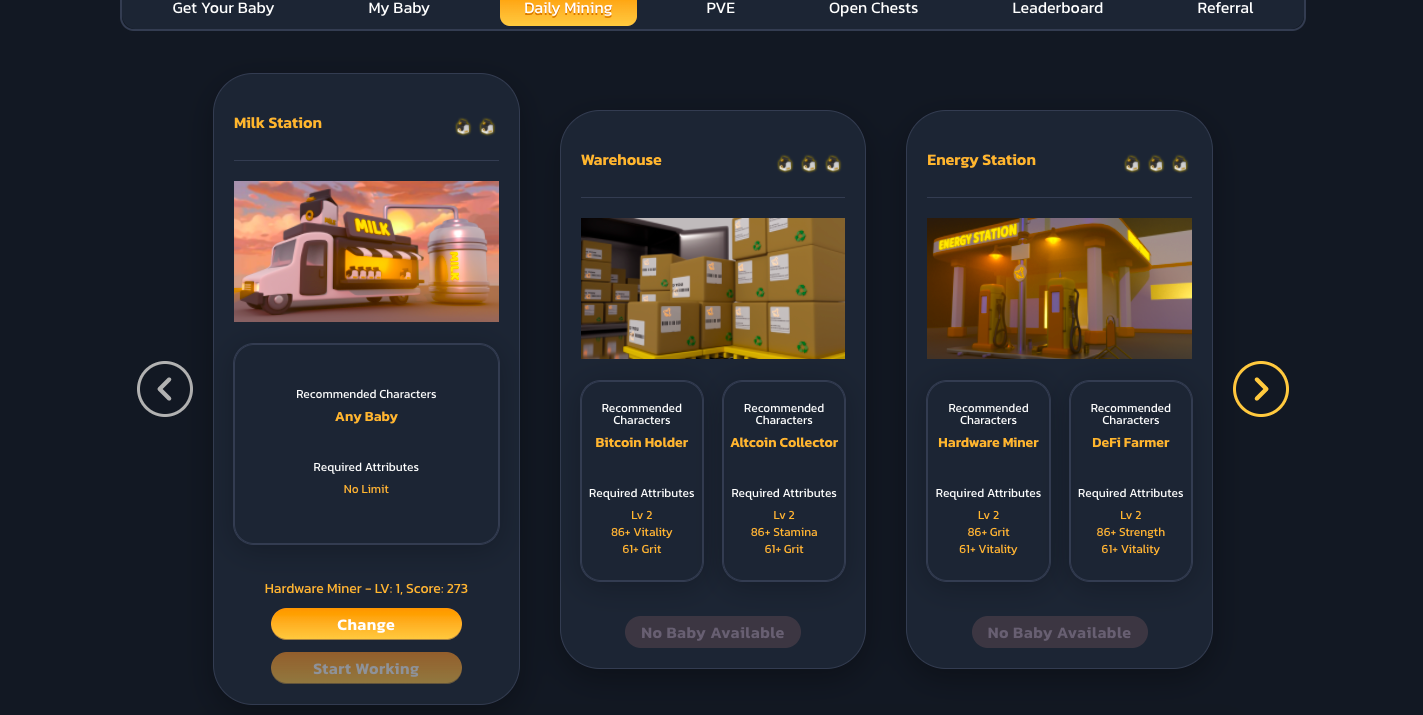This screenshot has height=715, width=1423.
Task: Click third difficulty icon on Warehouse card
Action: pyautogui.click(x=833, y=163)
